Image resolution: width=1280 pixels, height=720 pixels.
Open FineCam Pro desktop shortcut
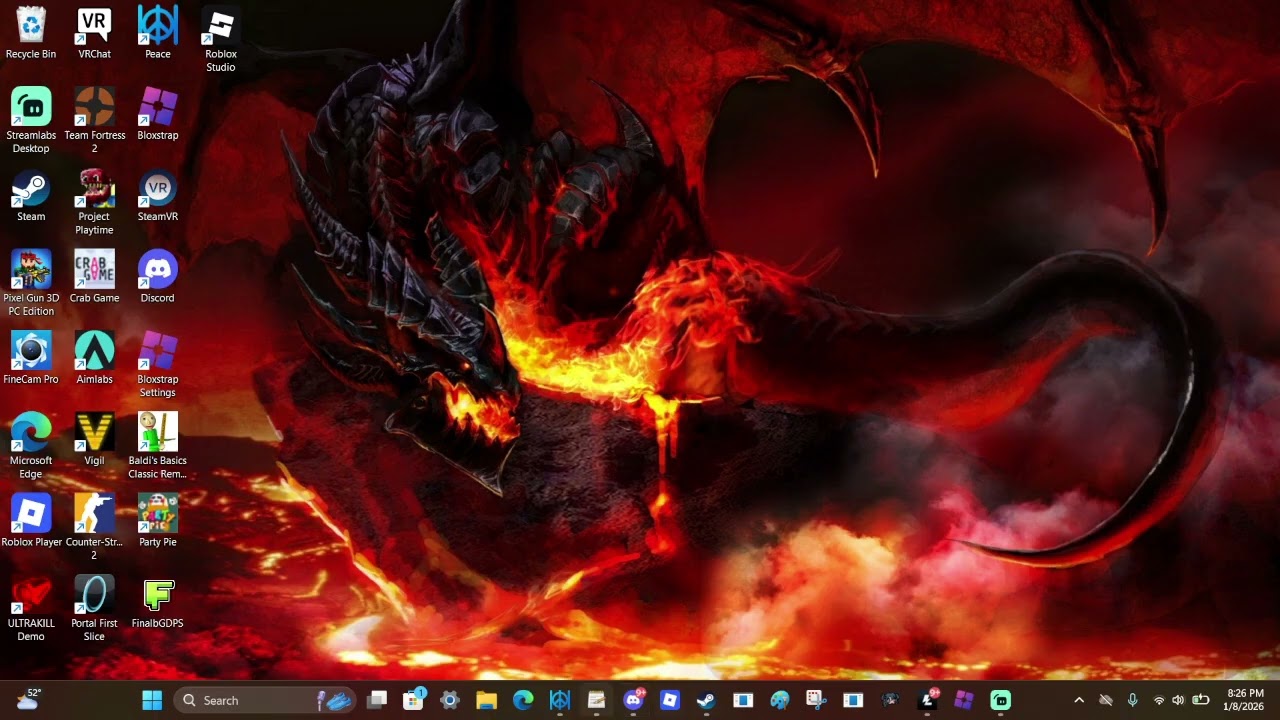click(x=31, y=358)
